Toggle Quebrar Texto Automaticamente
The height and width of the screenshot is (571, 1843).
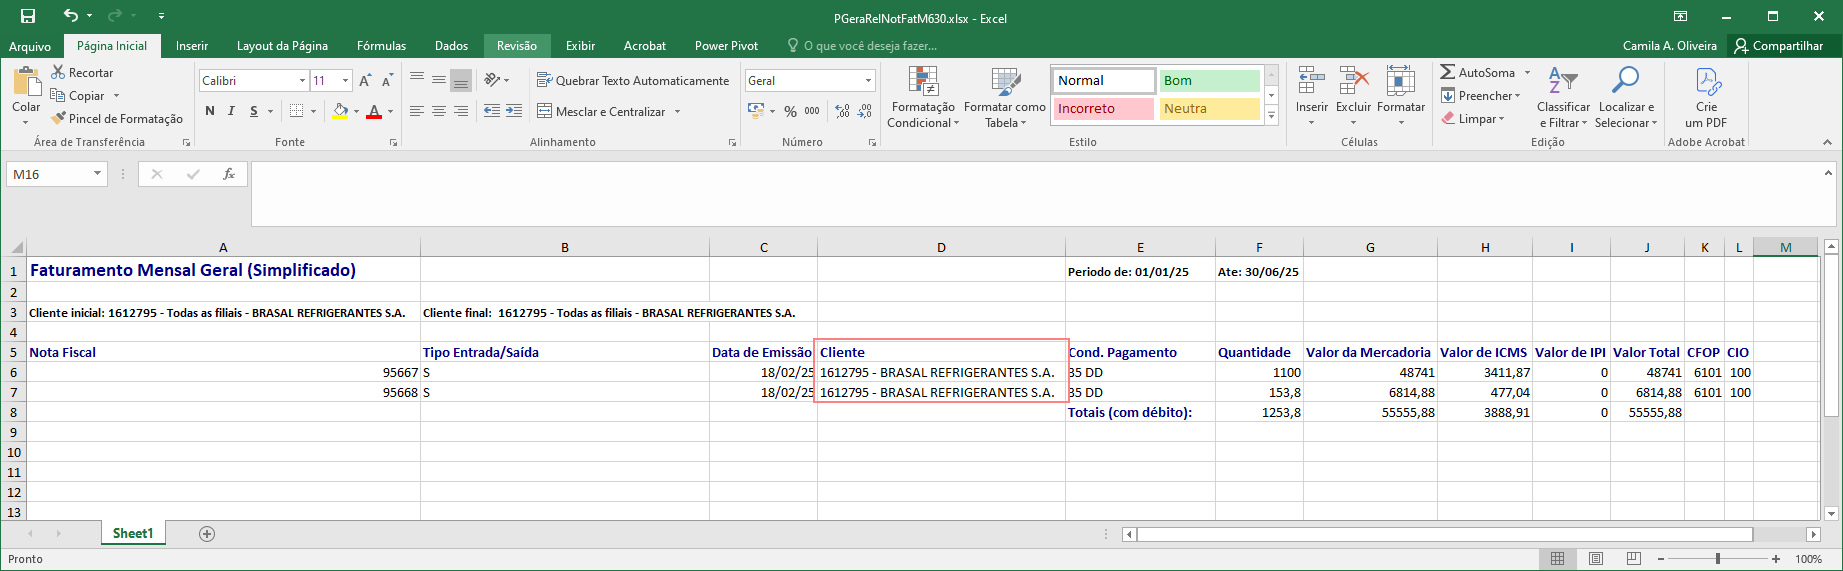pyautogui.click(x=633, y=80)
